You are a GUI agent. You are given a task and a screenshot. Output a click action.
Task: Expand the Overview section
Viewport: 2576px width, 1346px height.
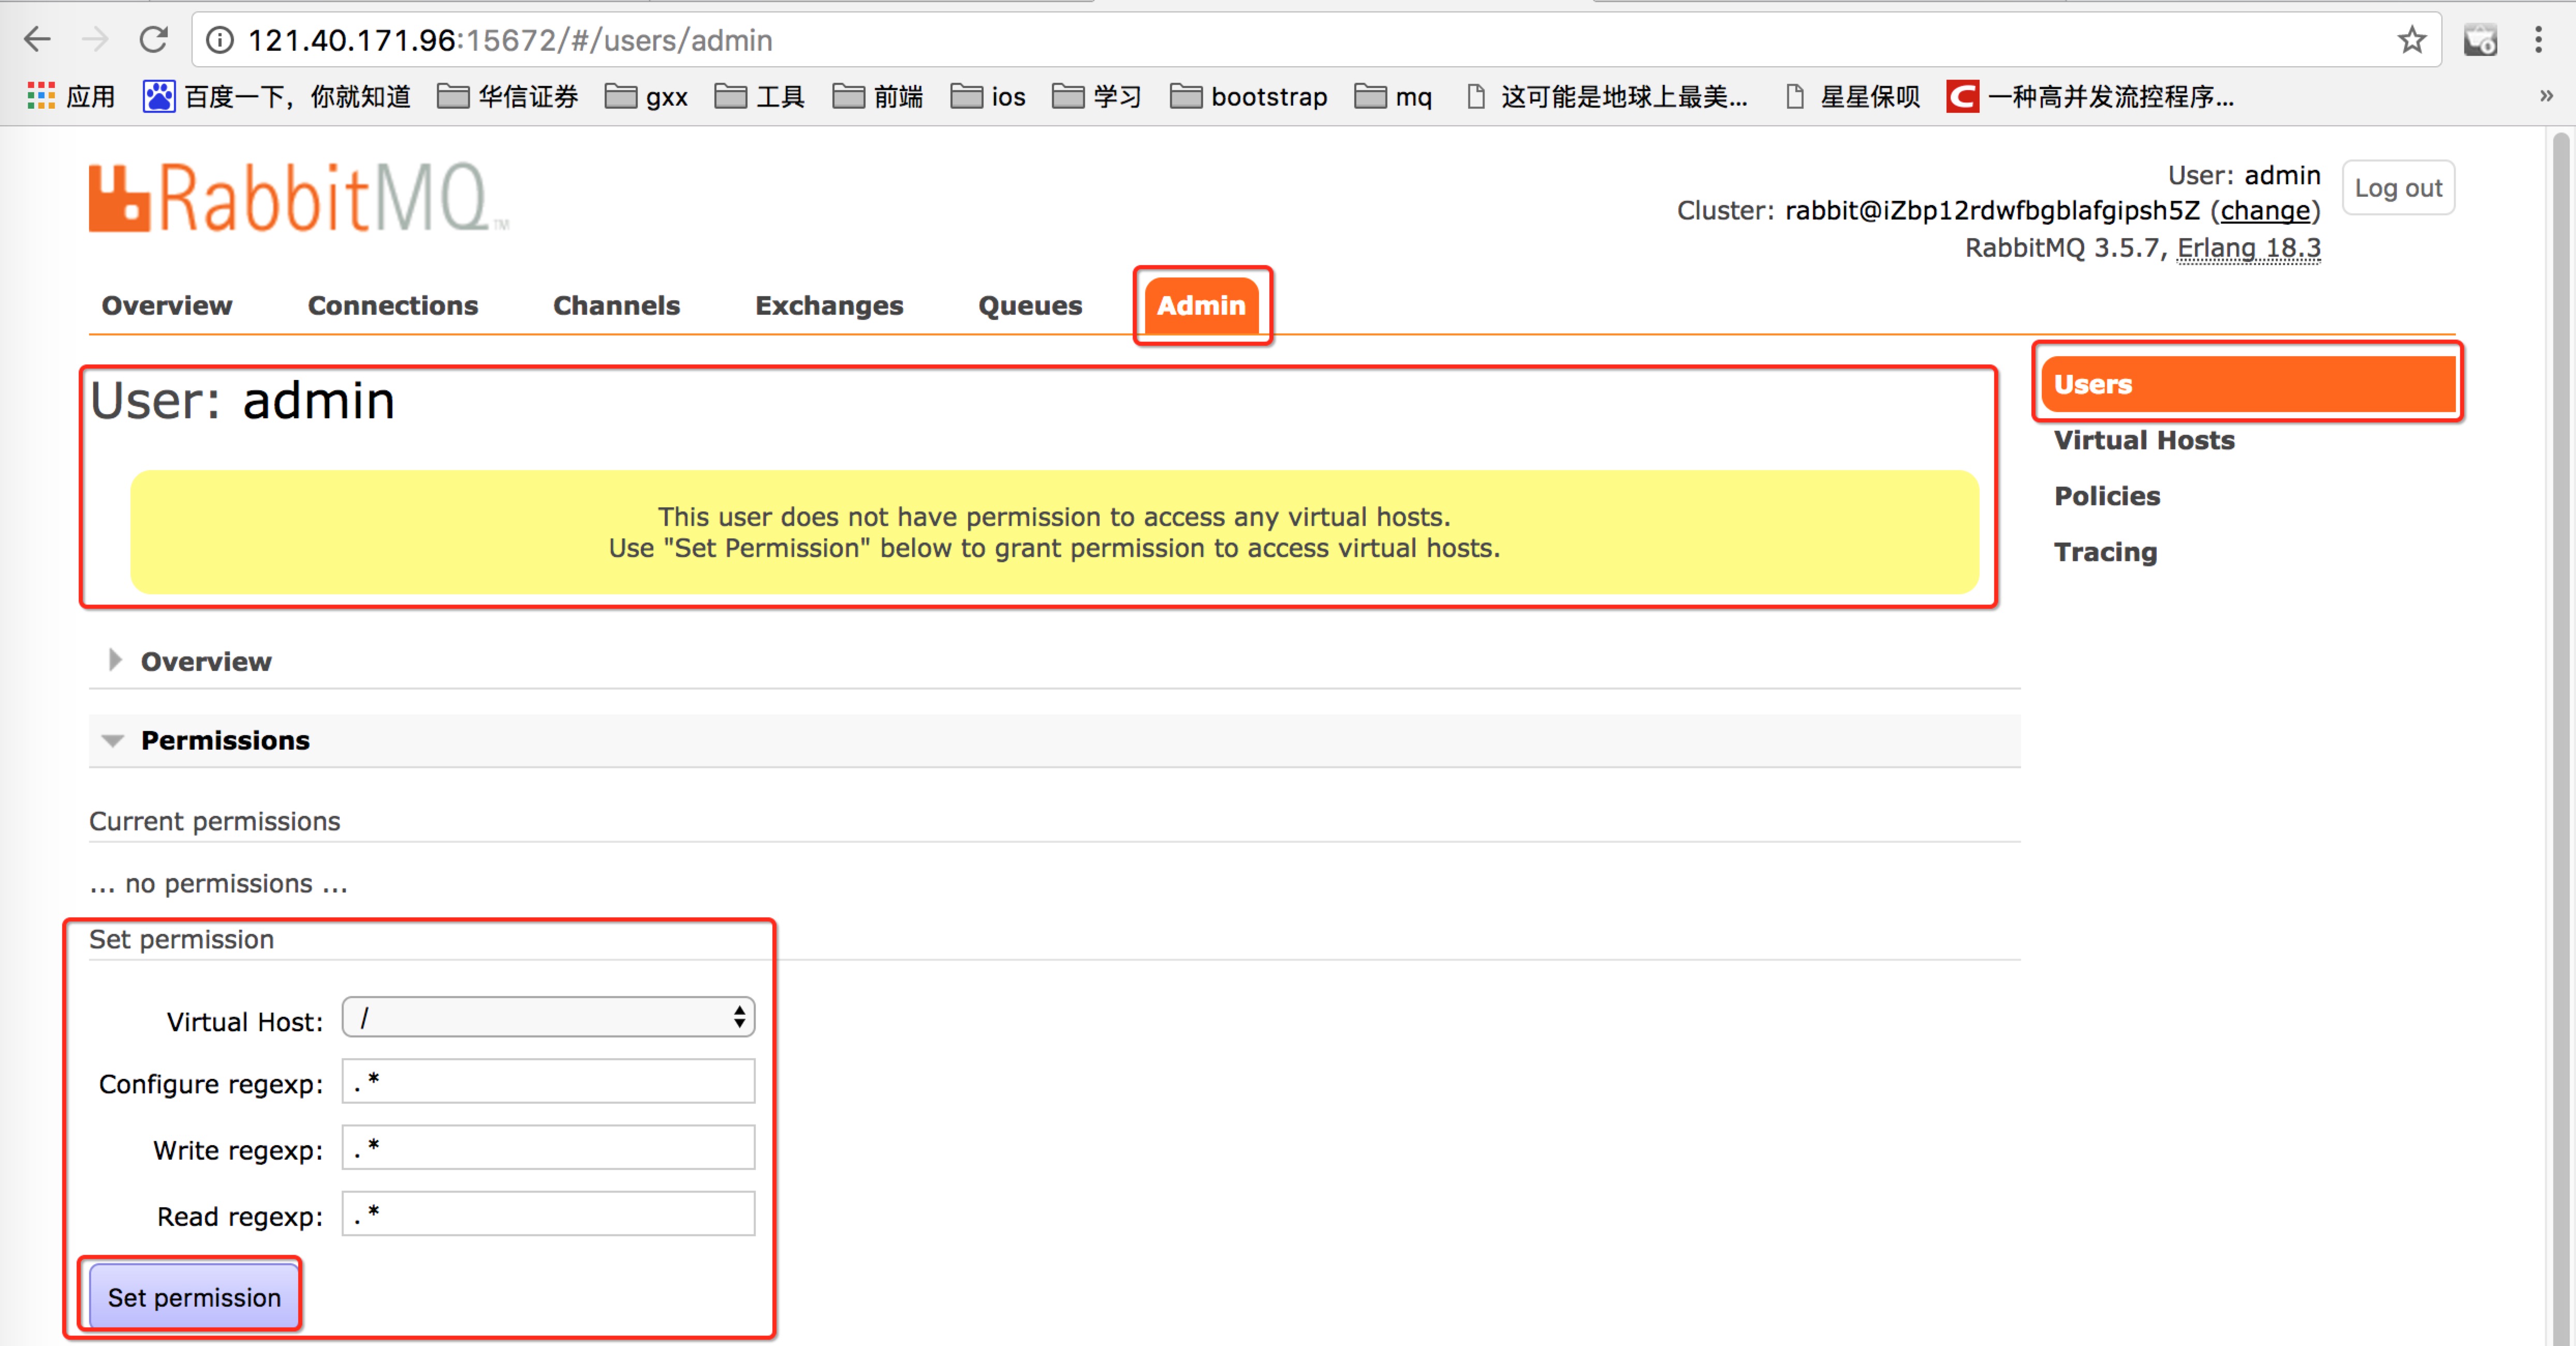[x=205, y=662]
